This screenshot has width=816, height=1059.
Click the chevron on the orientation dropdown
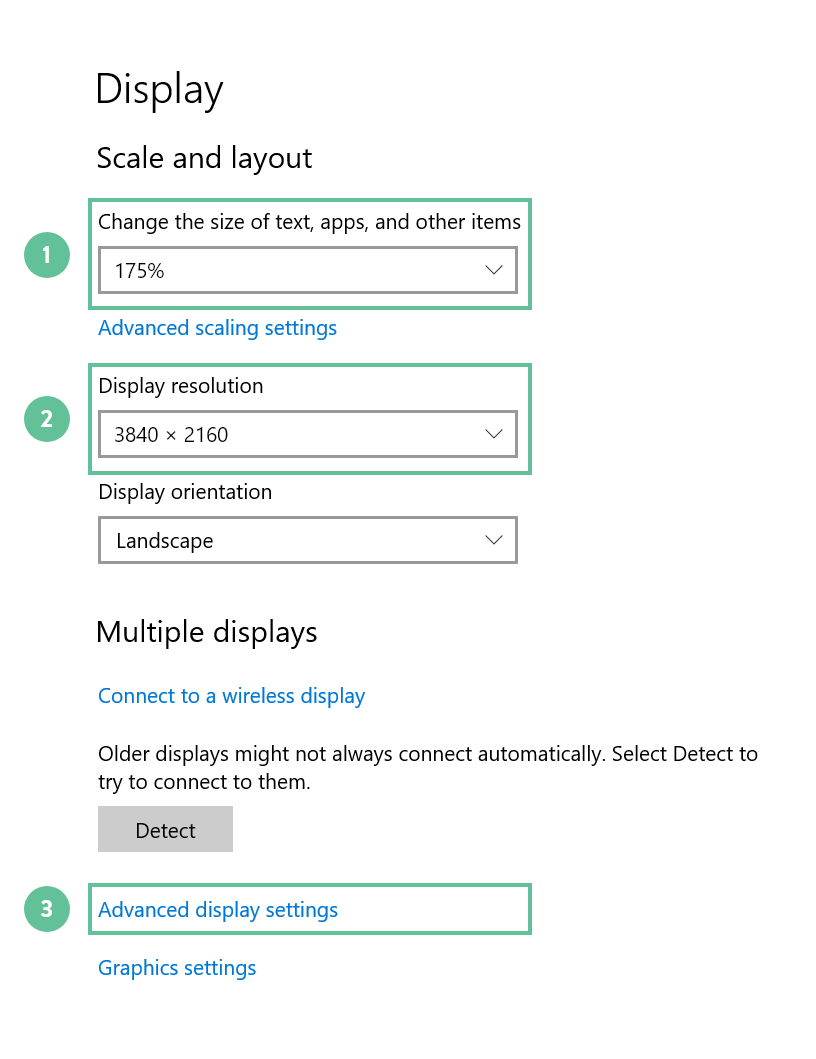pyautogui.click(x=493, y=540)
